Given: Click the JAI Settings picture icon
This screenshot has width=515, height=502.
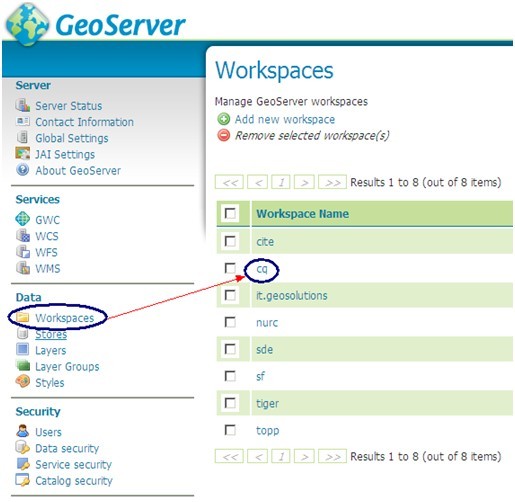Looking at the screenshot, I should [23, 154].
